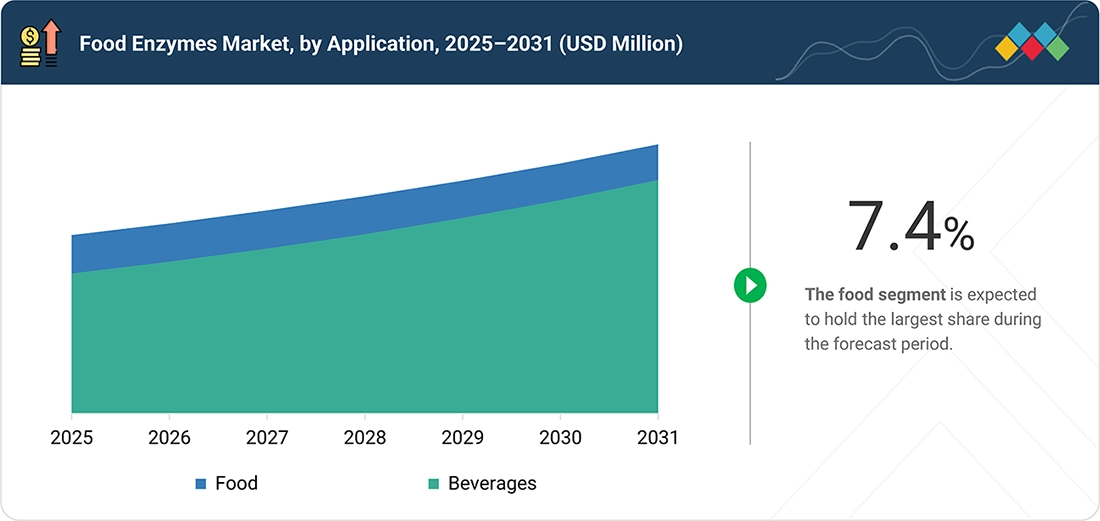Select the 2029 axis label
The height and width of the screenshot is (521, 1100).
click(x=462, y=438)
